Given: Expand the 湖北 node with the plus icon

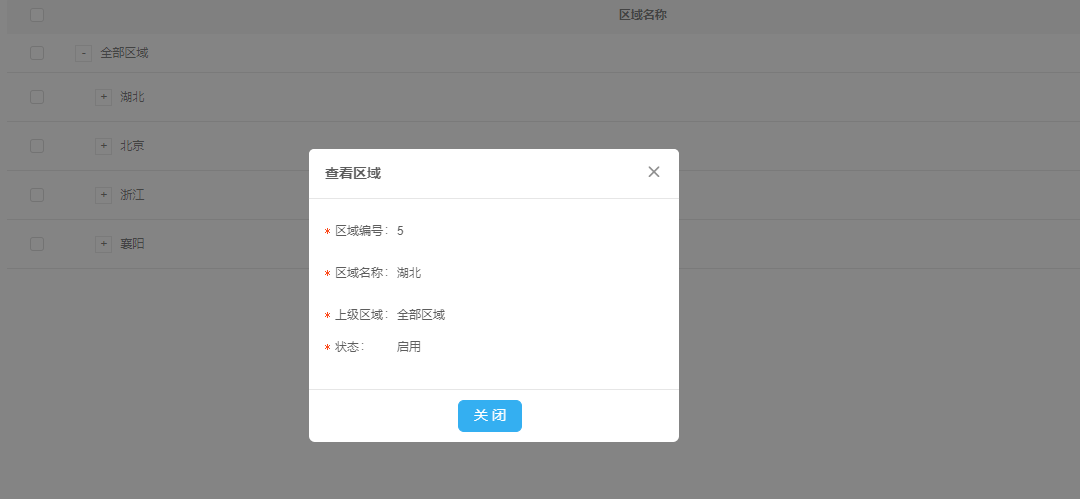Looking at the screenshot, I should coord(103,97).
